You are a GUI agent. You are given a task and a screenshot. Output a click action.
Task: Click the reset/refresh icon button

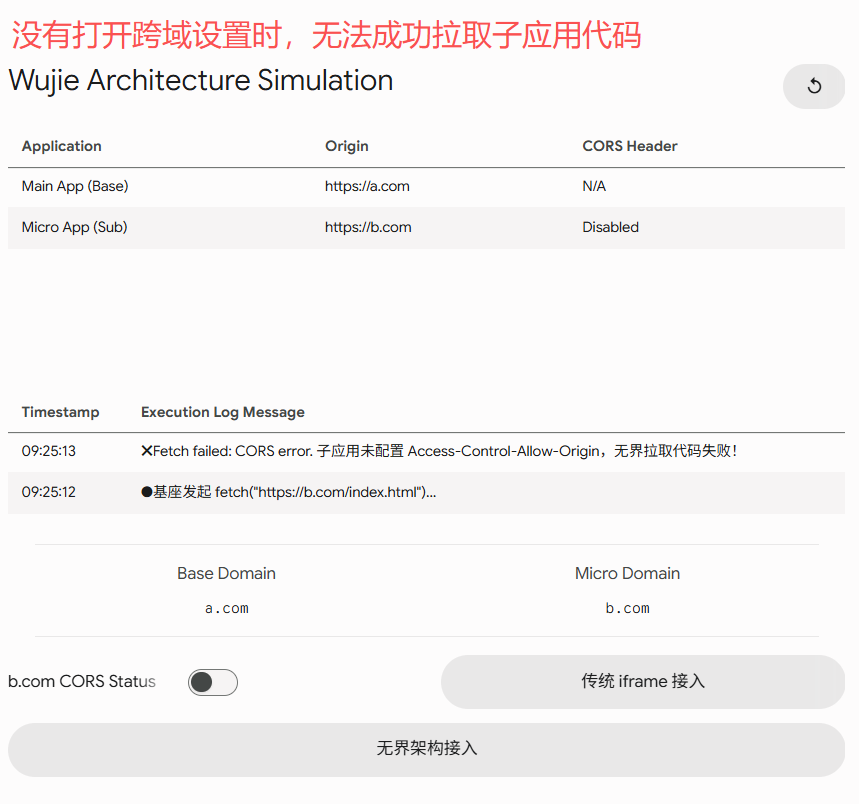coord(814,86)
